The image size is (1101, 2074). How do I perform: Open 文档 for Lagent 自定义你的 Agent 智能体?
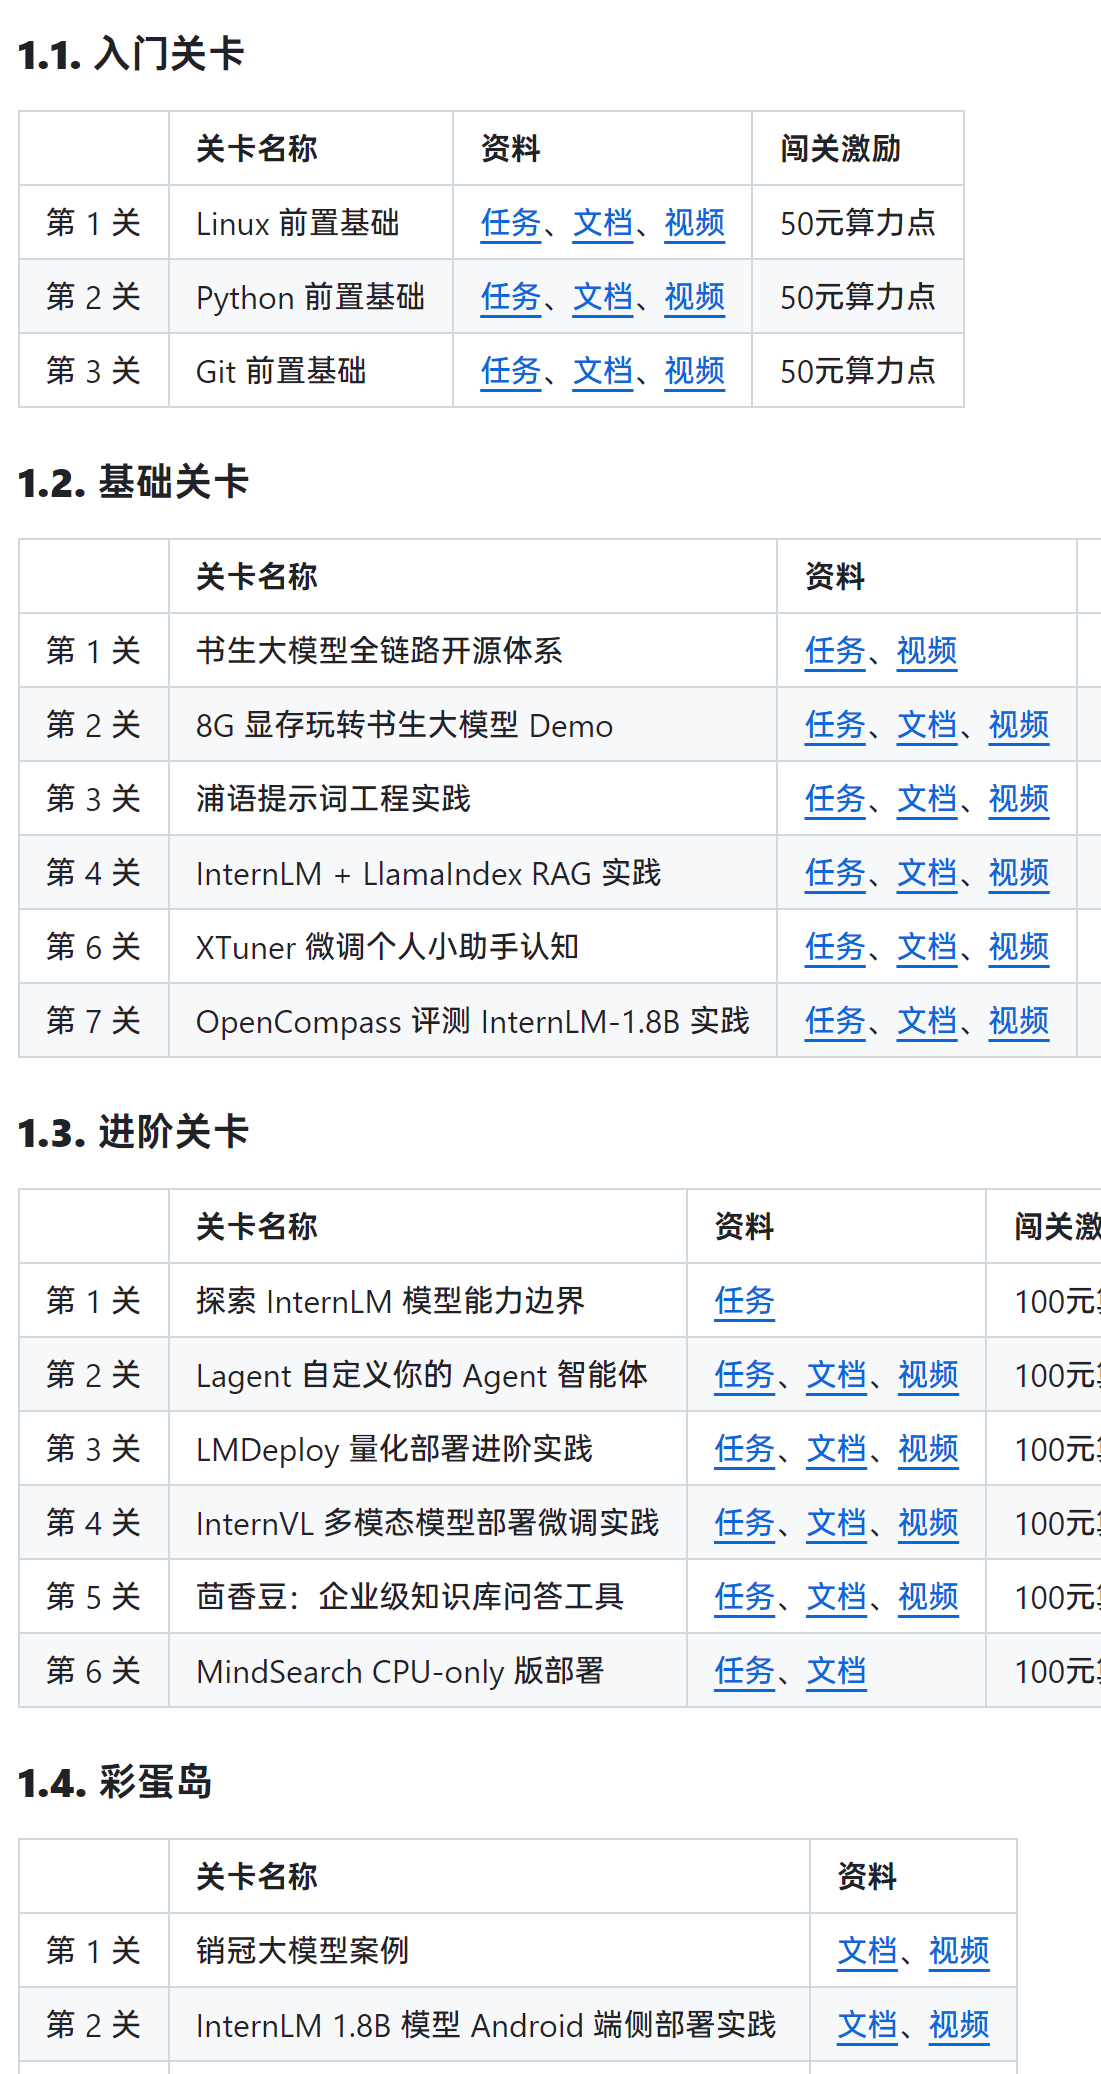coord(837,1375)
